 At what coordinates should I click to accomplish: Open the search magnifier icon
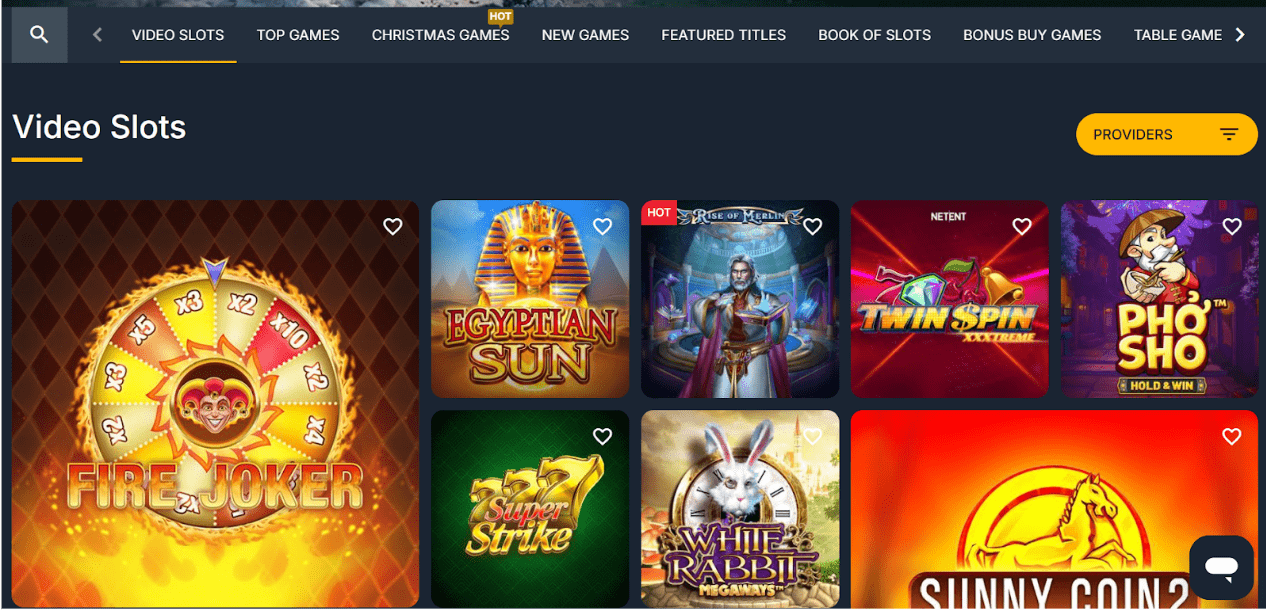pyautogui.click(x=39, y=35)
